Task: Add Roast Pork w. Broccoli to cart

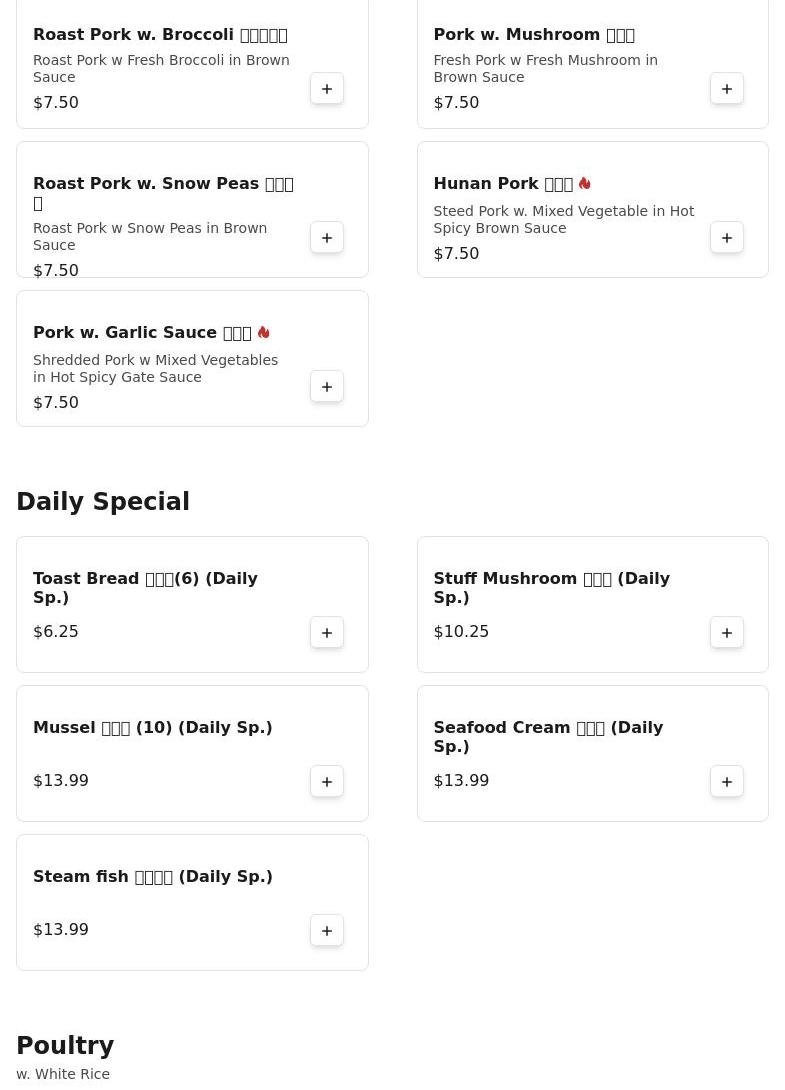Action: click(x=327, y=89)
